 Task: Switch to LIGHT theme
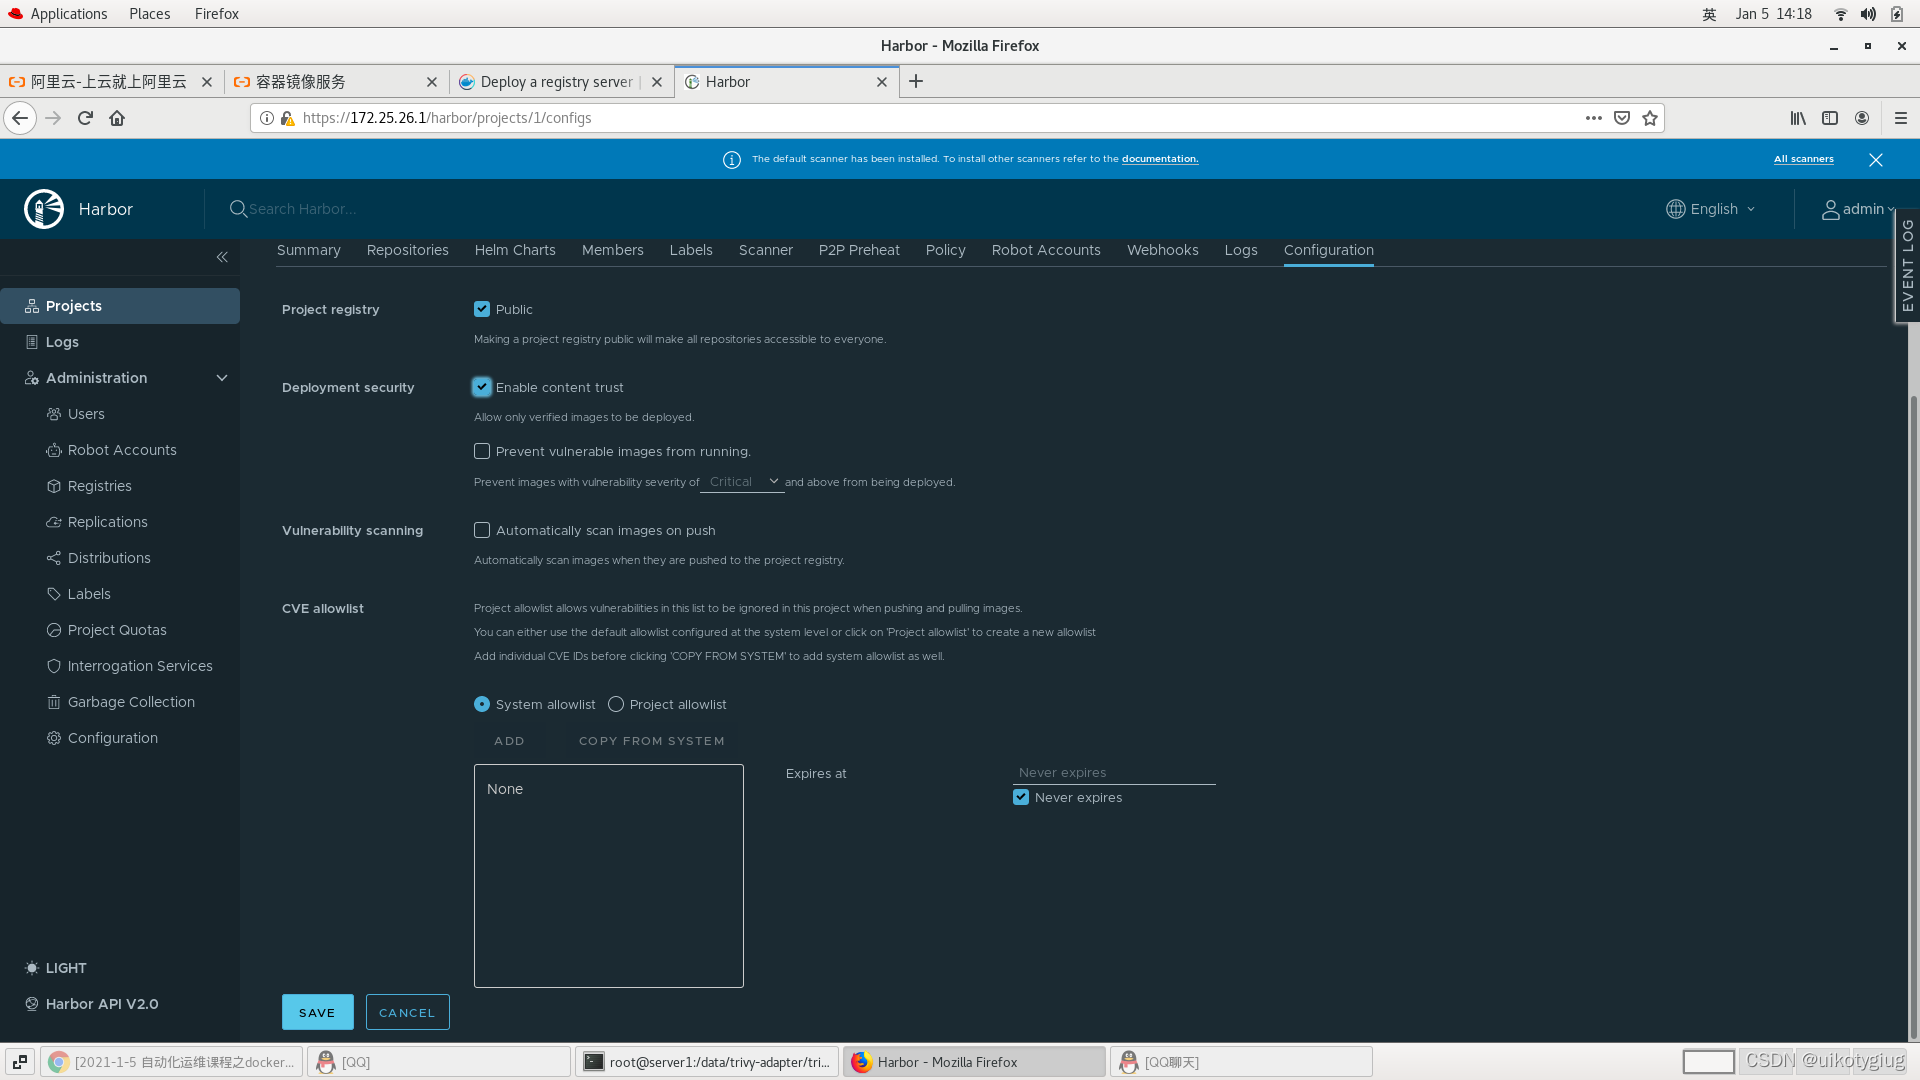(x=56, y=968)
